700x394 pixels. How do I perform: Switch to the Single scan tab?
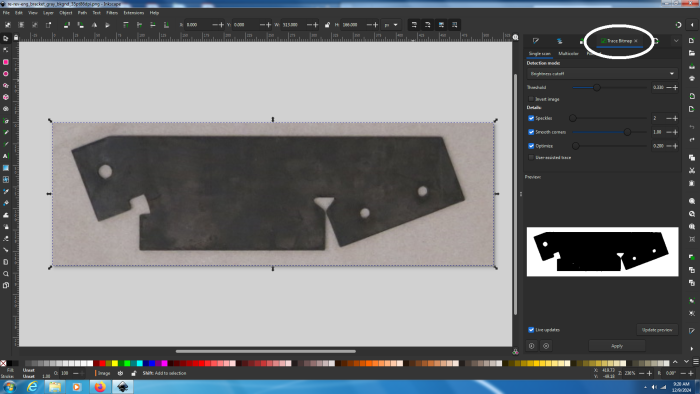click(x=540, y=54)
